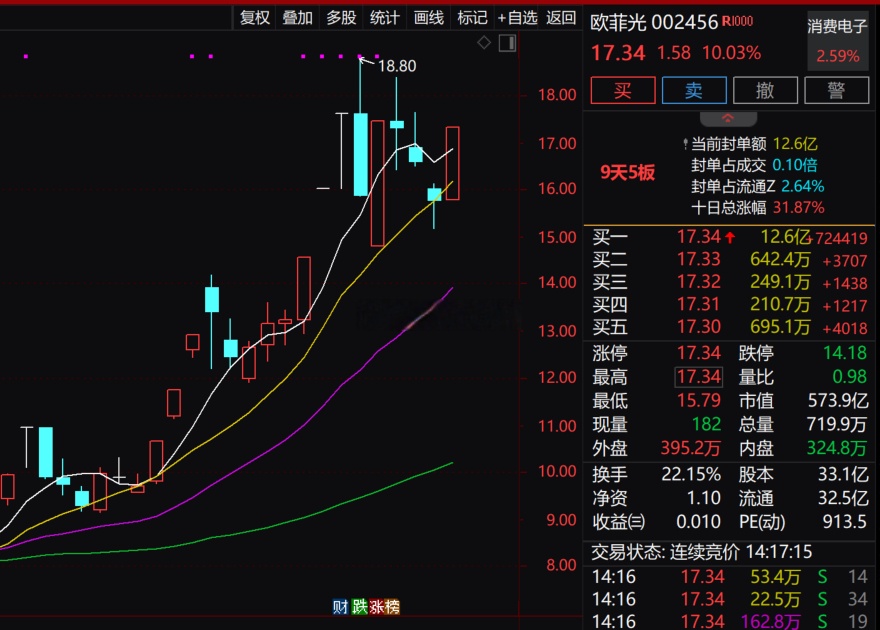
Task: Open the 多股 multi-stock view dropdown
Action: [x=341, y=17]
